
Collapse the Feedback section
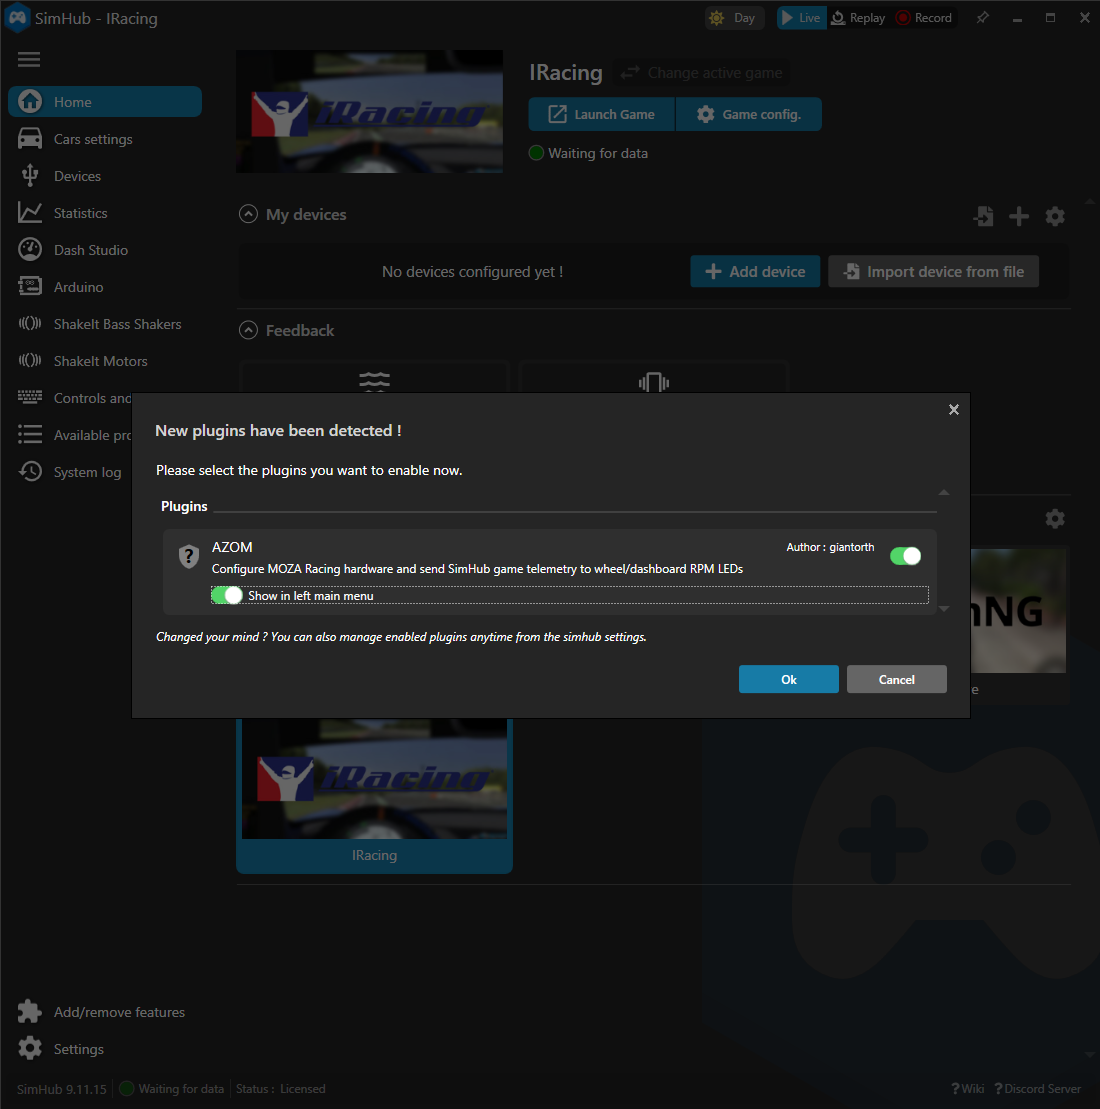pyautogui.click(x=248, y=330)
